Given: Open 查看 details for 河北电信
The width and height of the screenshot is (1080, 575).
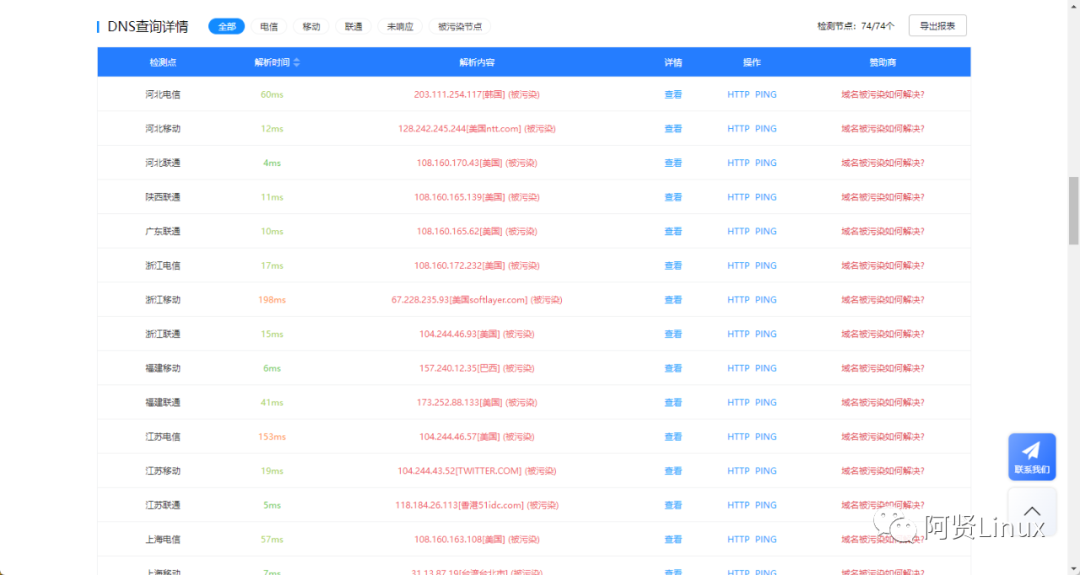Looking at the screenshot, I should [x=673, y=94].
